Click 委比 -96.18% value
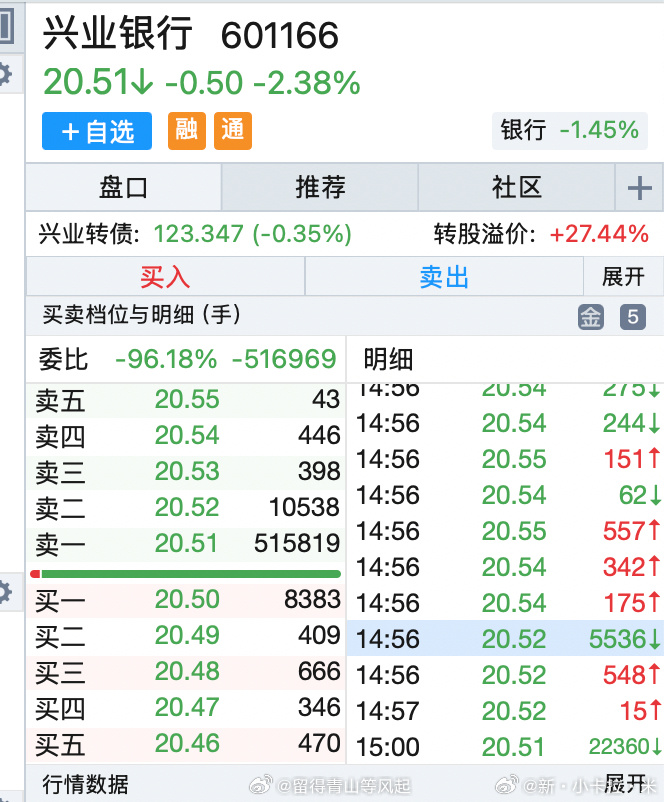664x802 pixels. coord(166,359)
